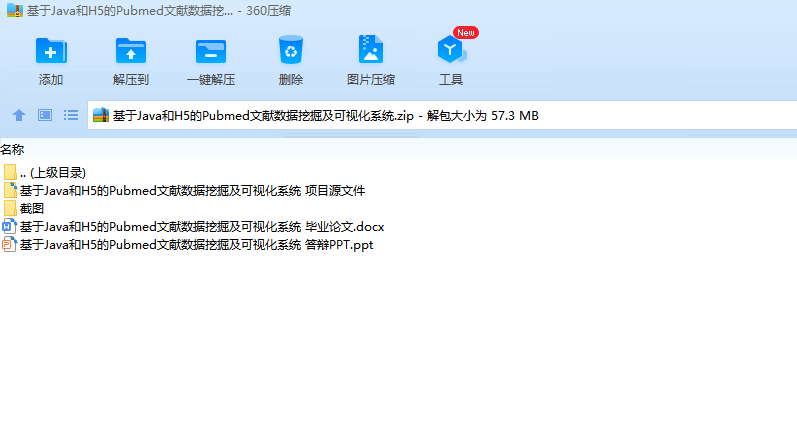Select the '答辩PPT.ppt' file name

pyautogui.click(x=196, y=245)
